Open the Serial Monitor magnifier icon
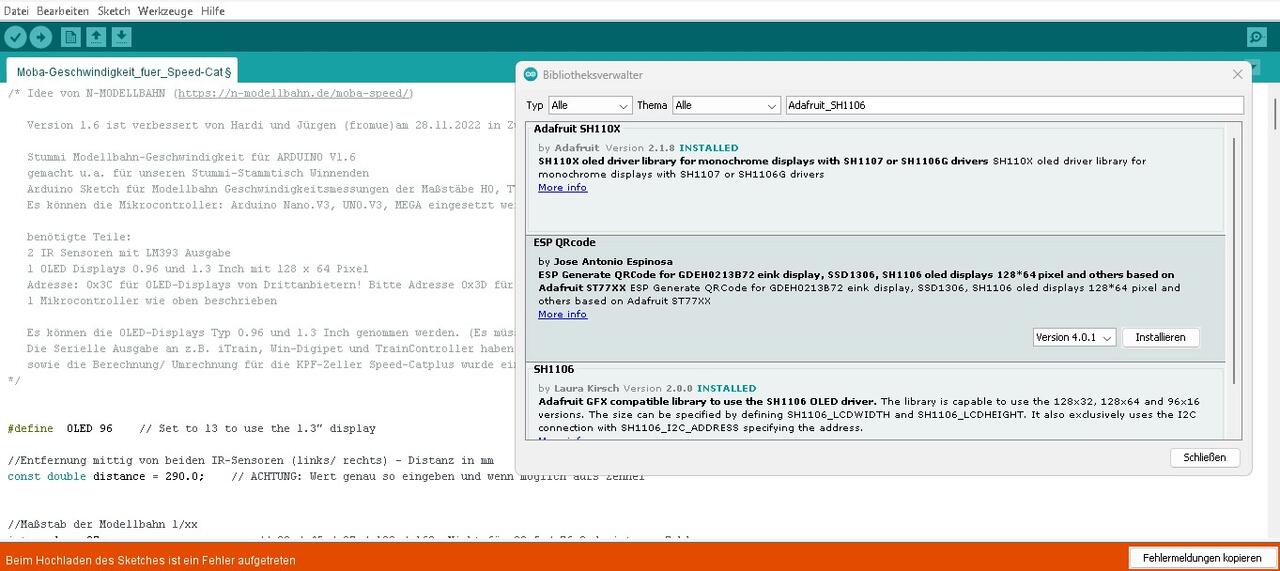 click(1256, 37)
